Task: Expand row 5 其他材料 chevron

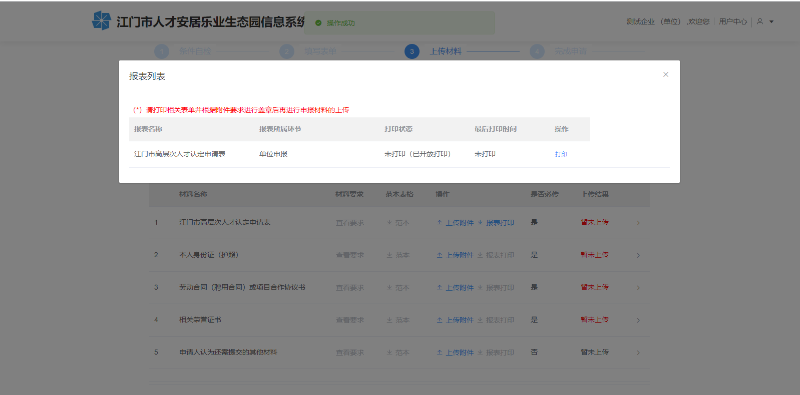Action: point(638,353)
